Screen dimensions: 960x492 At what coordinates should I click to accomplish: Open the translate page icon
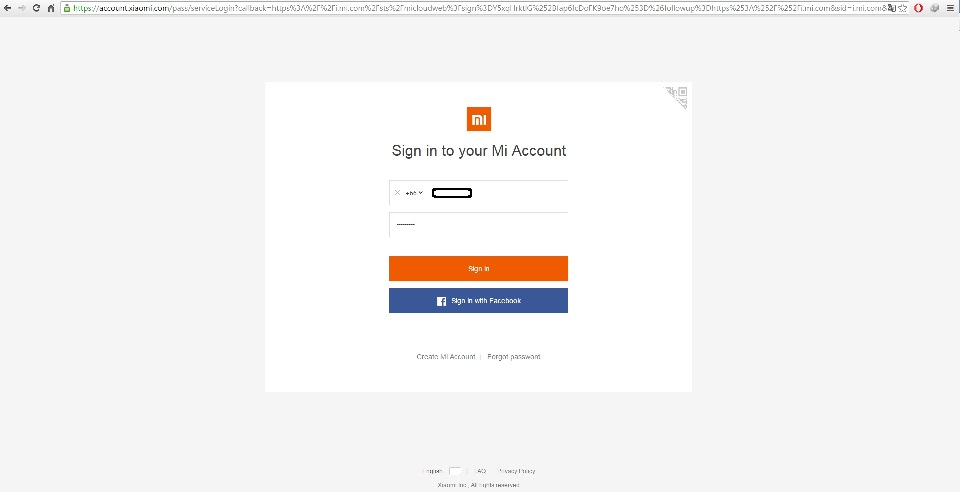[893, 8]
